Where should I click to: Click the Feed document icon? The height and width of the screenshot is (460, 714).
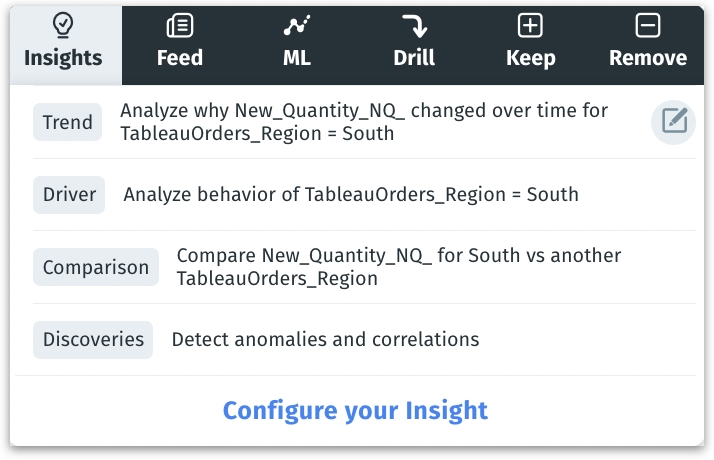(180, 26)
